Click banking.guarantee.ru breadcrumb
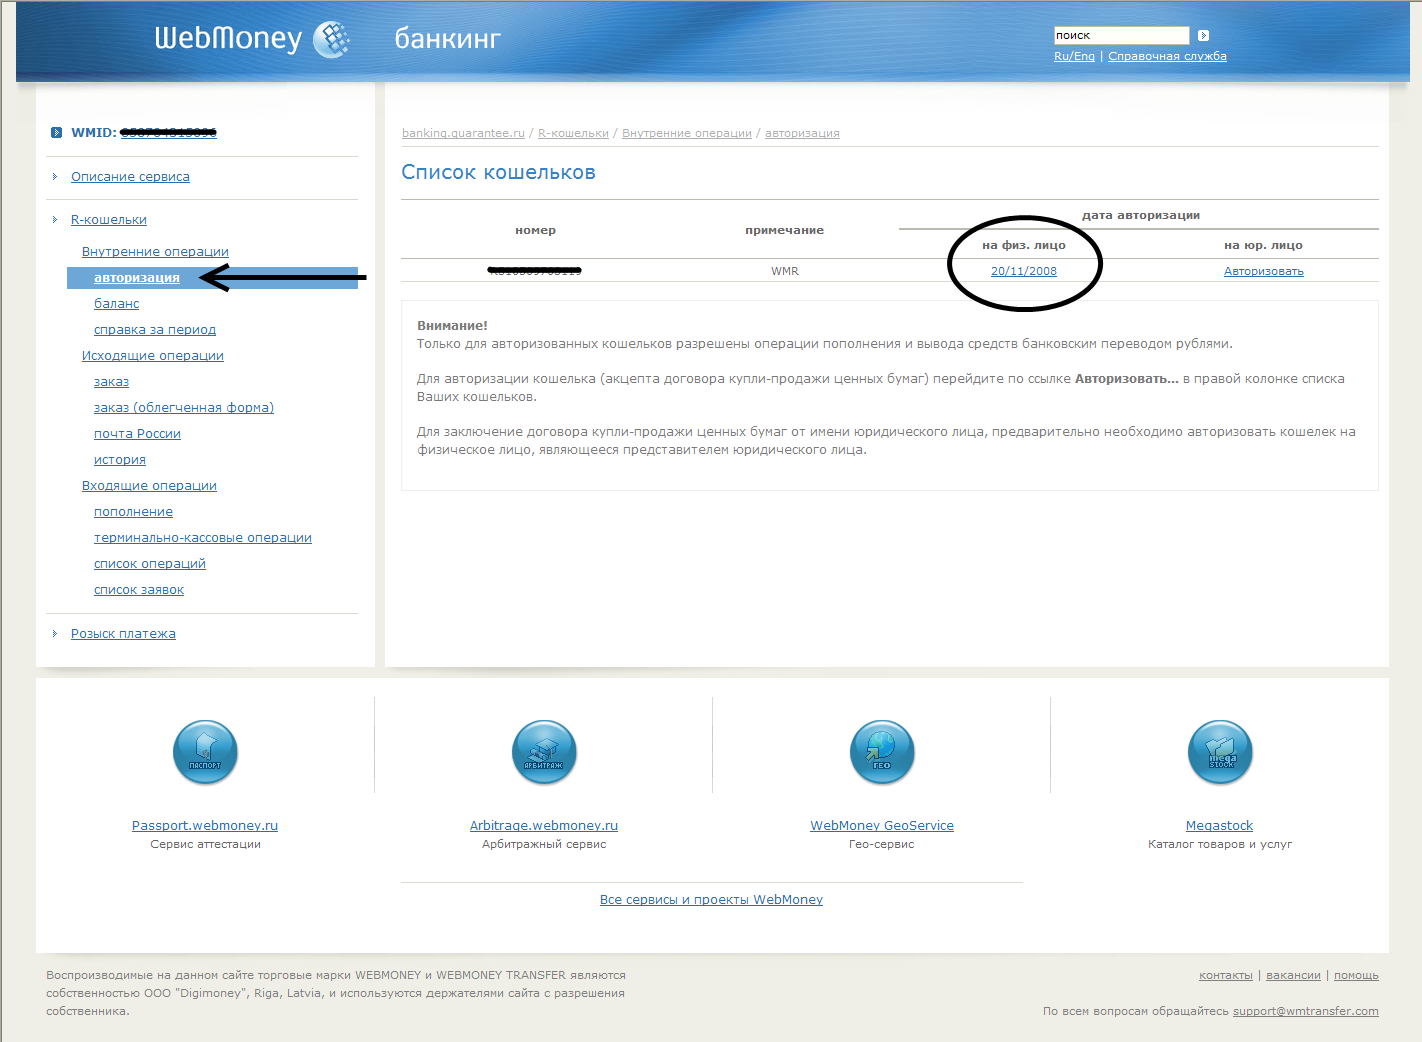 click(x=463, y=133)
